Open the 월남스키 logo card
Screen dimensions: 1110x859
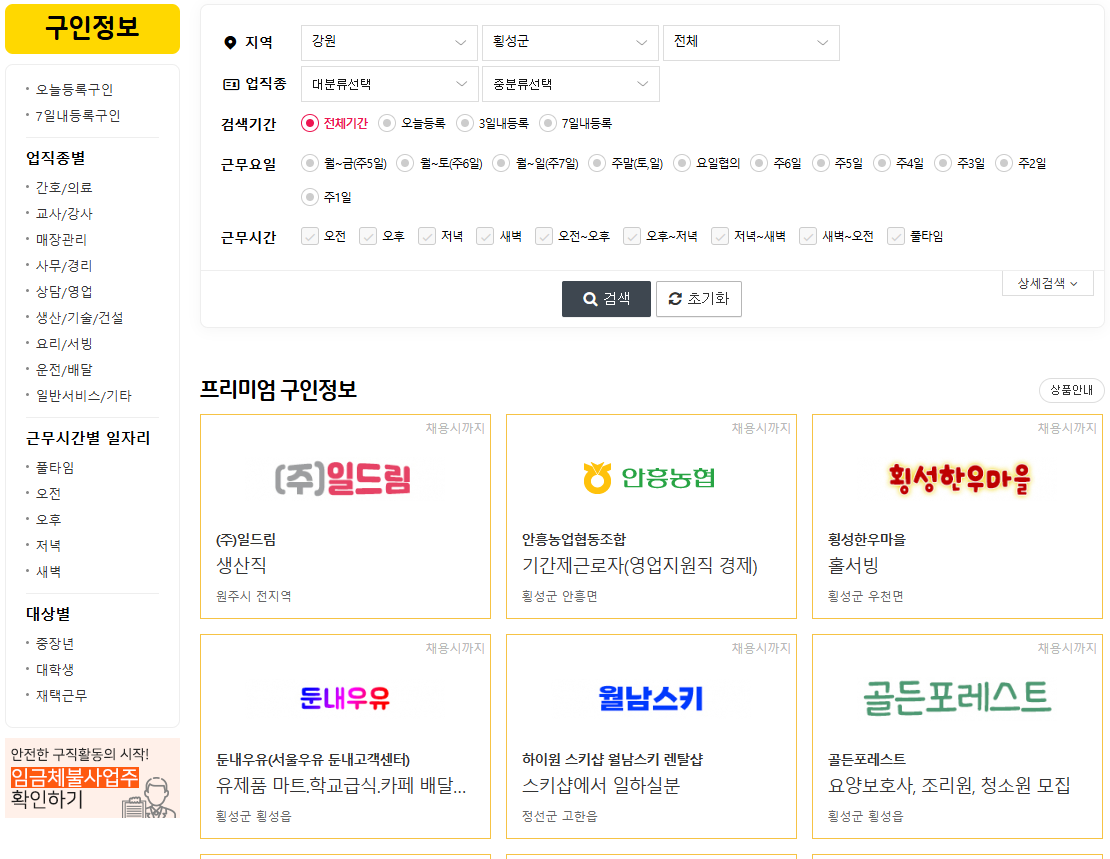(x=651, y=698)
